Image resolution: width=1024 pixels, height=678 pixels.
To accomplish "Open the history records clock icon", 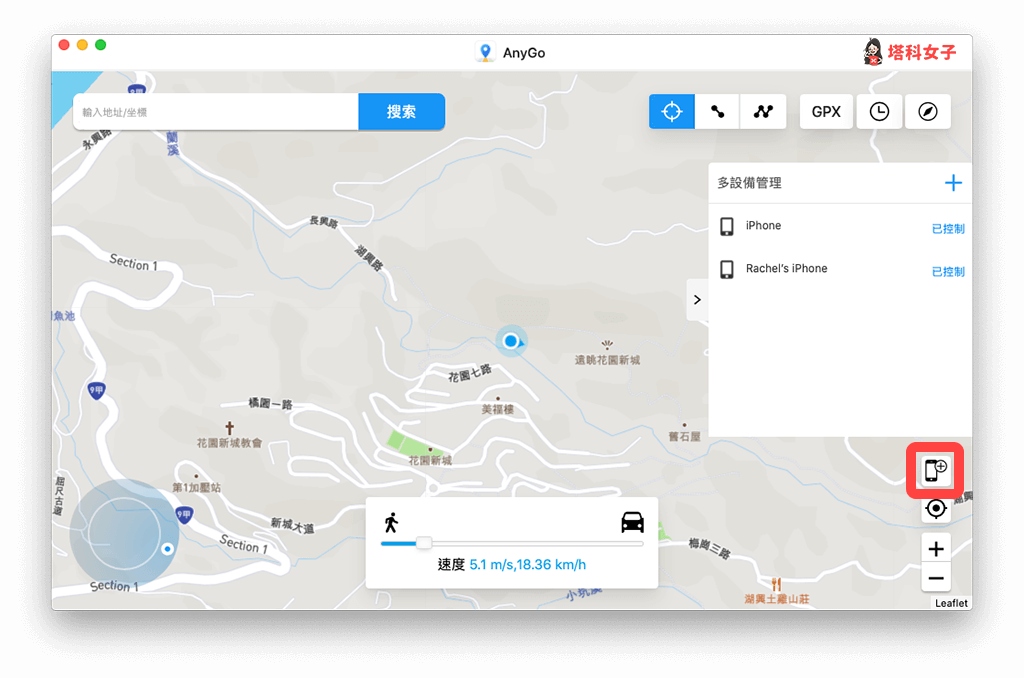I will click(x=879, y=112).
